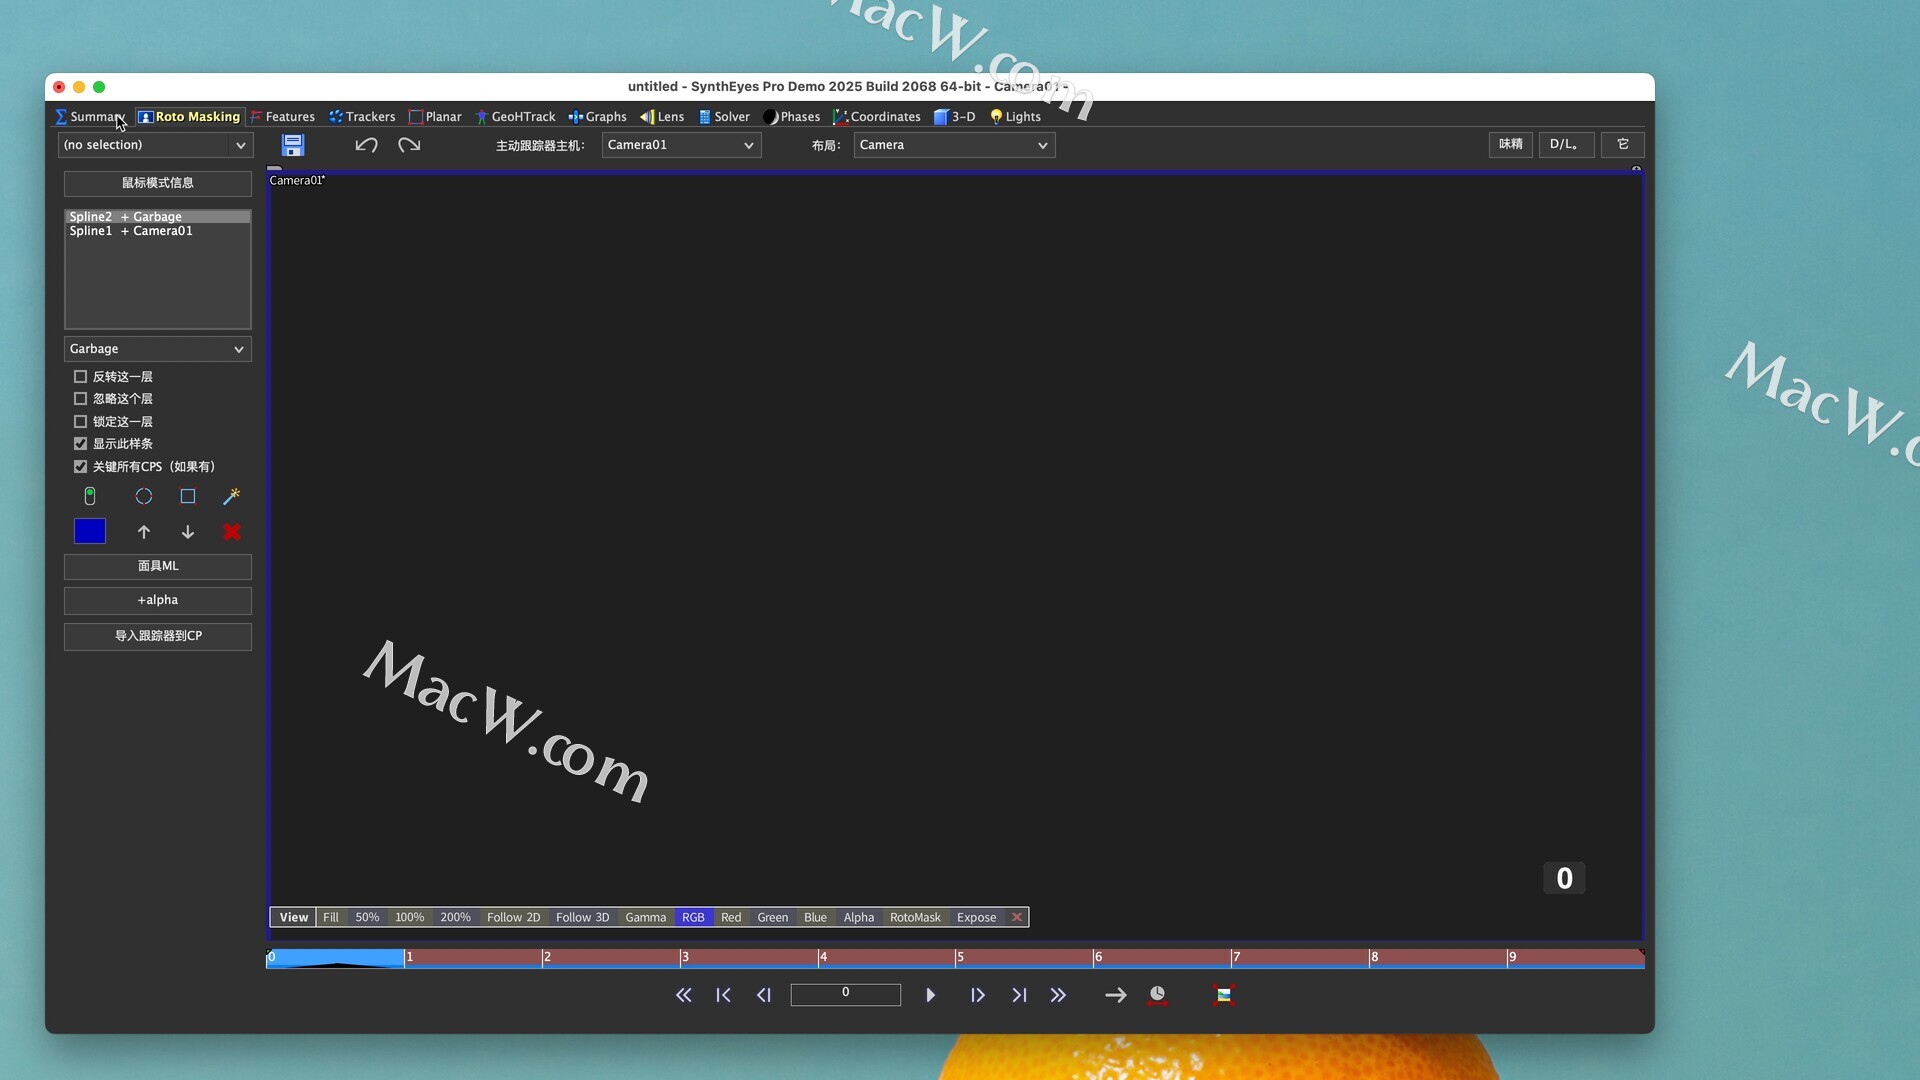Viewport: 1920px width, 1080px height.
Task: Click the +alpha button
Action: [158, 600]
